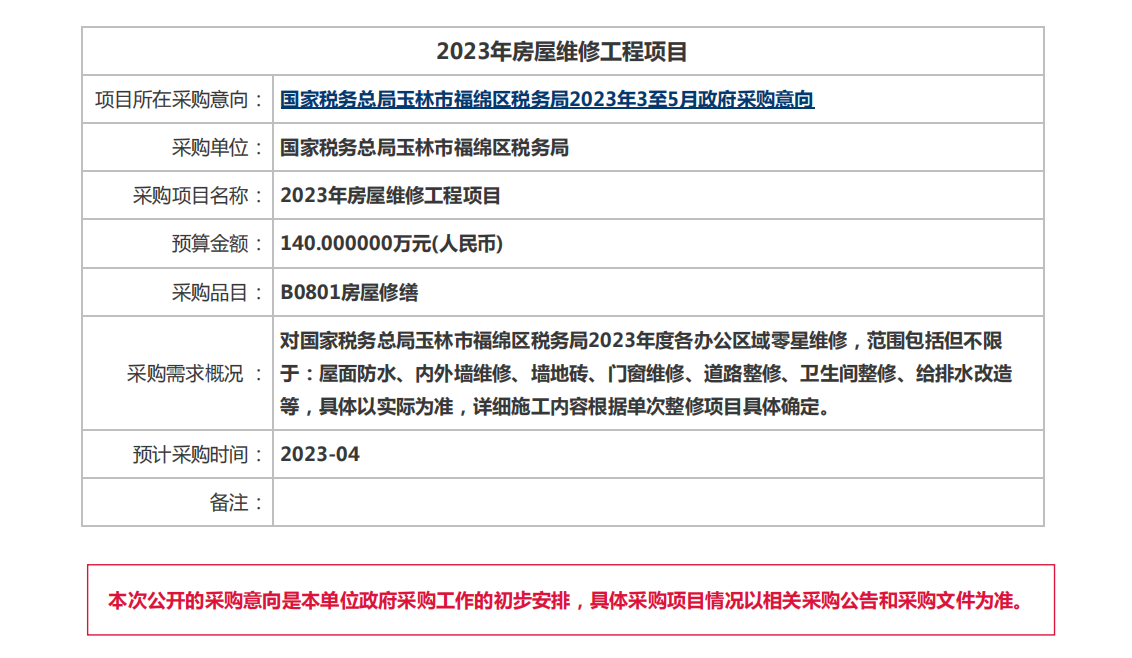Click the budget amount 140.000000万元(人民币)
The image size is (1132, 658).
[391, 244]
